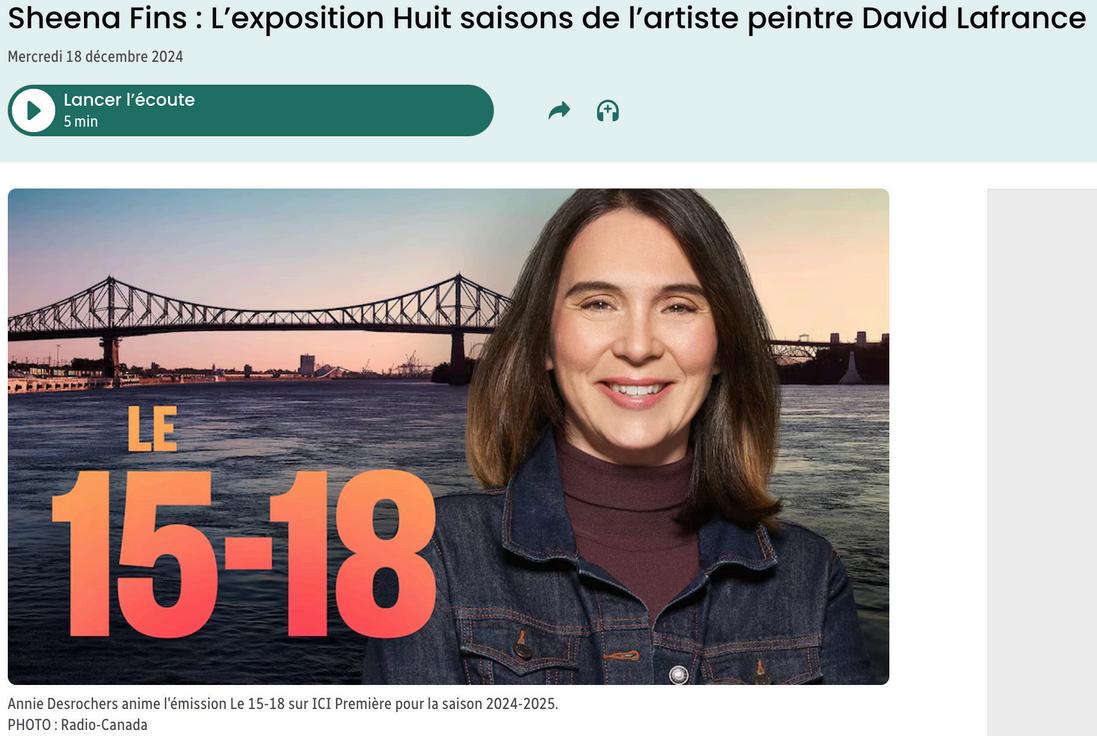1097x736 pixels.
Task: Click the PHOTO : Radio-Canada credit
Action: pos(78,725)
